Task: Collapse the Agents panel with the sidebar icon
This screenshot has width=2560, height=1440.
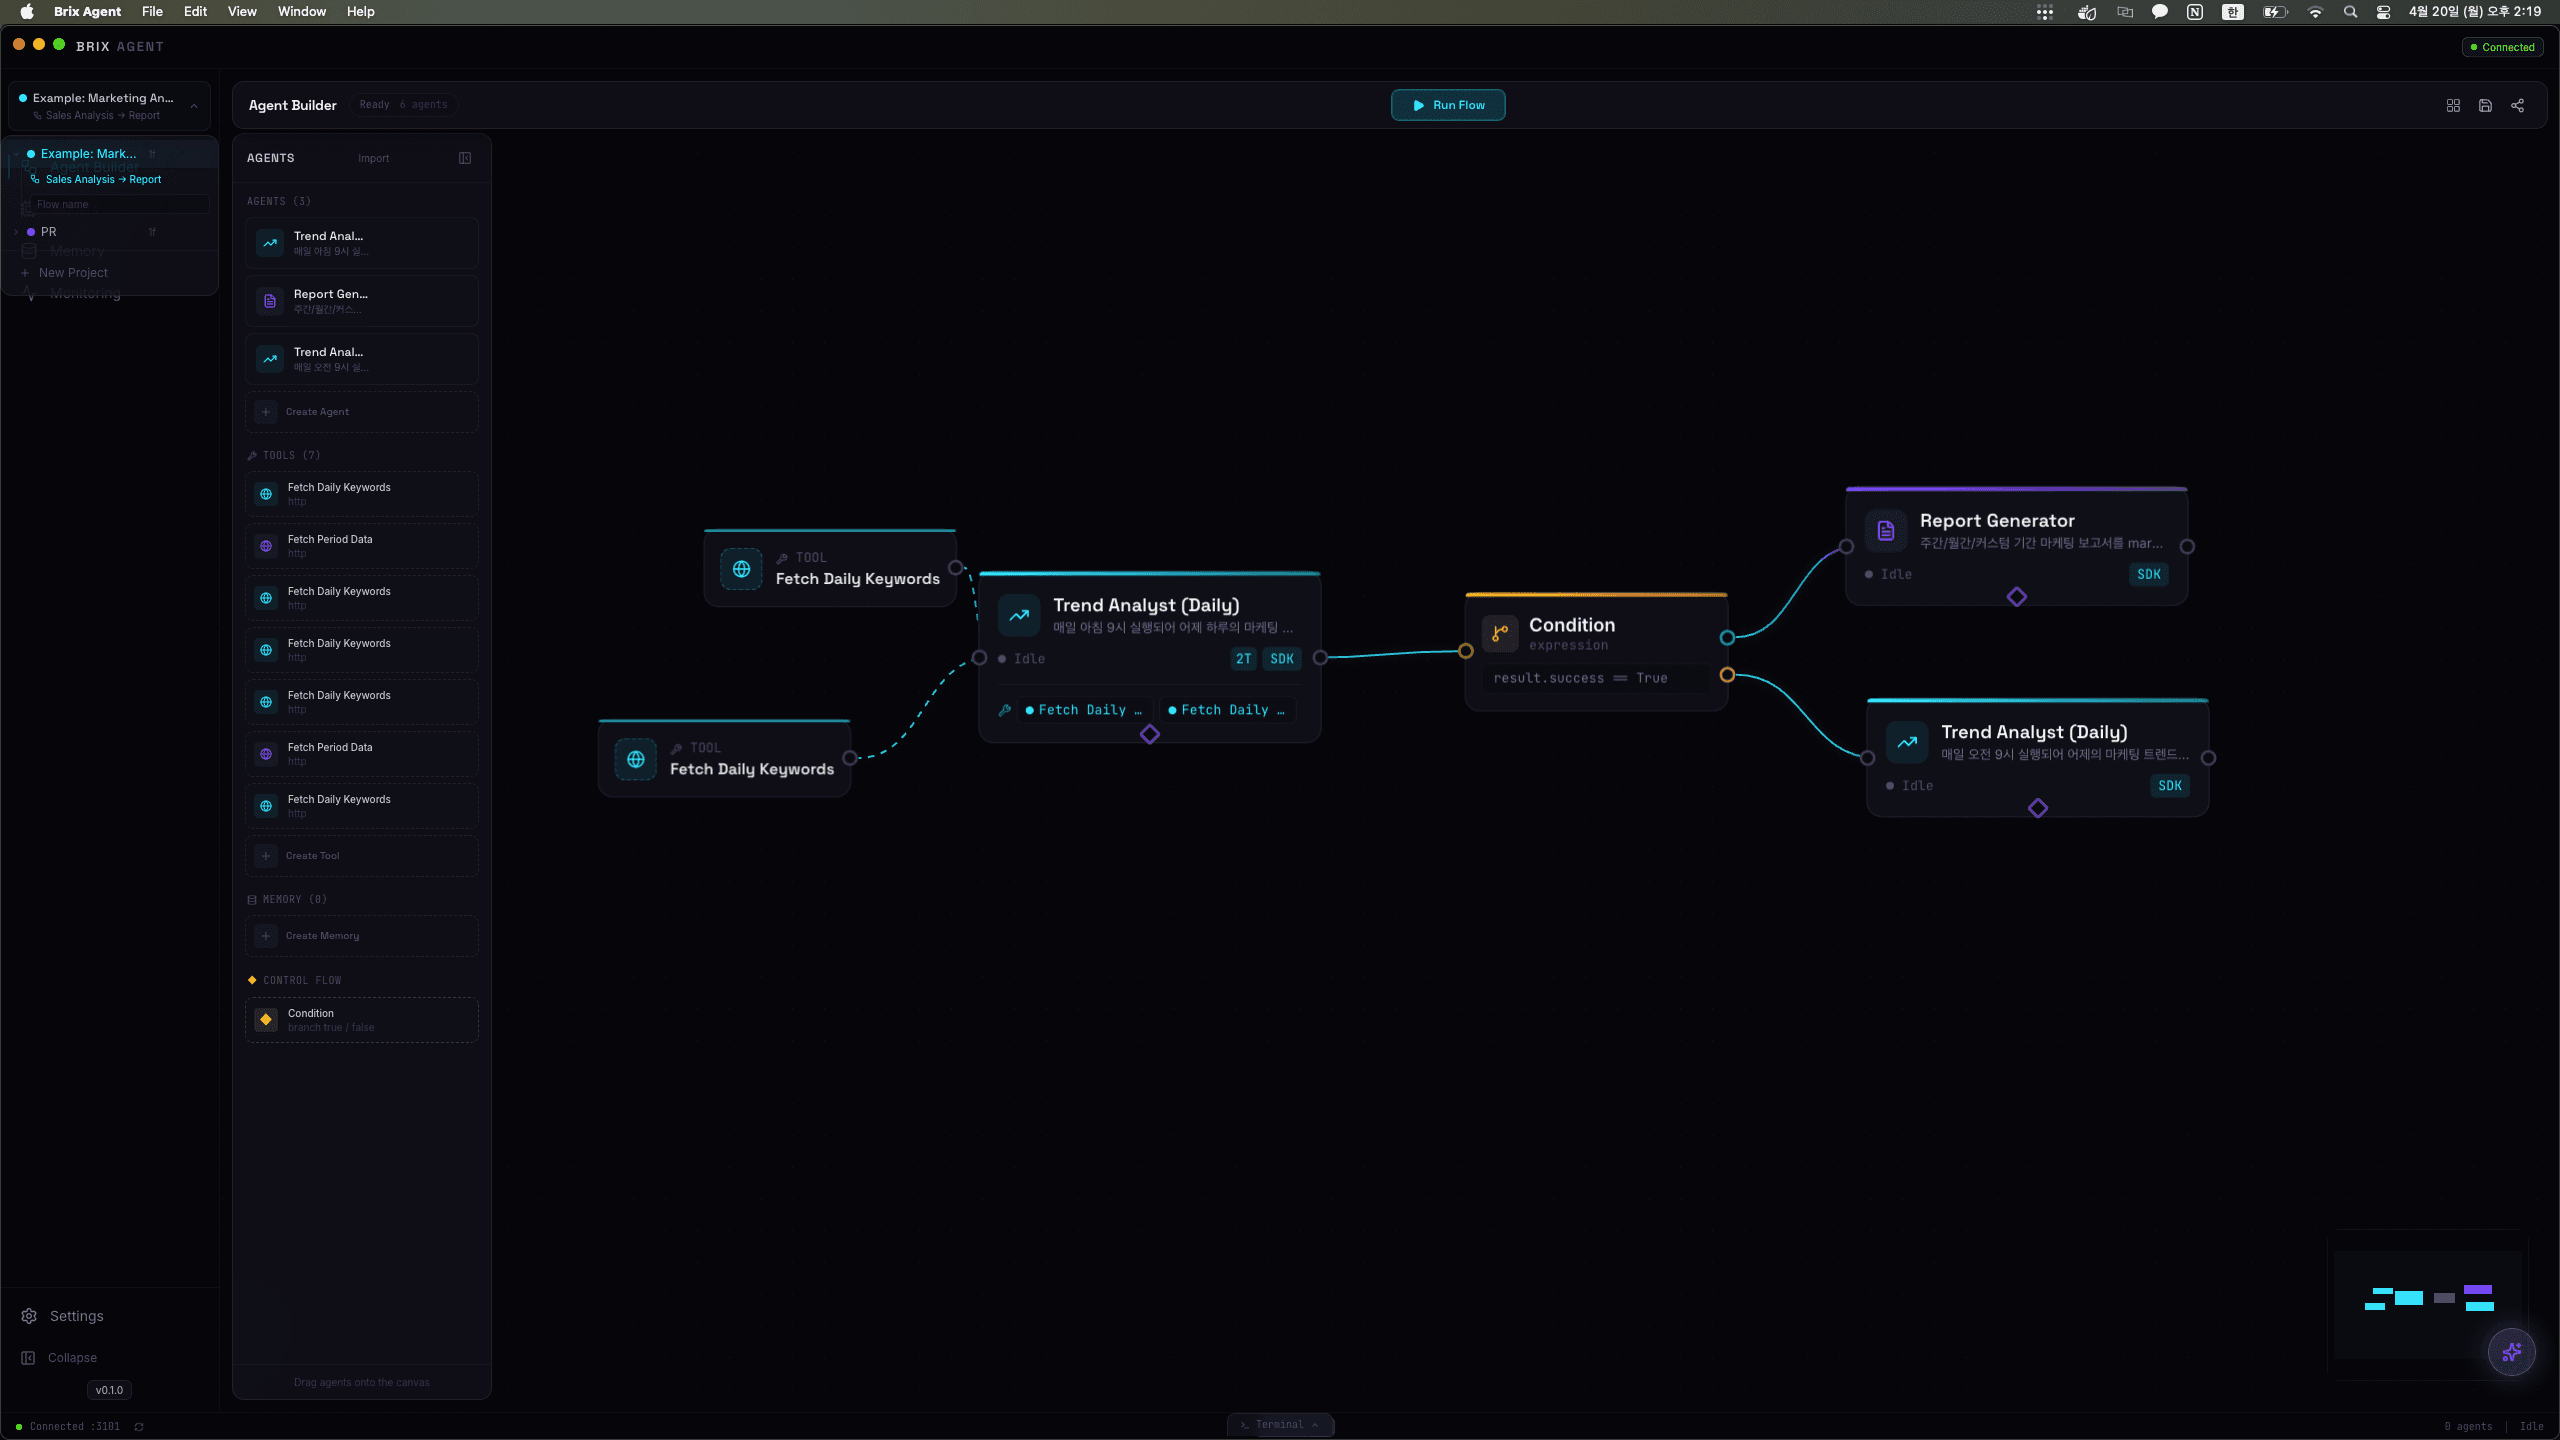Action: [464, 157]
